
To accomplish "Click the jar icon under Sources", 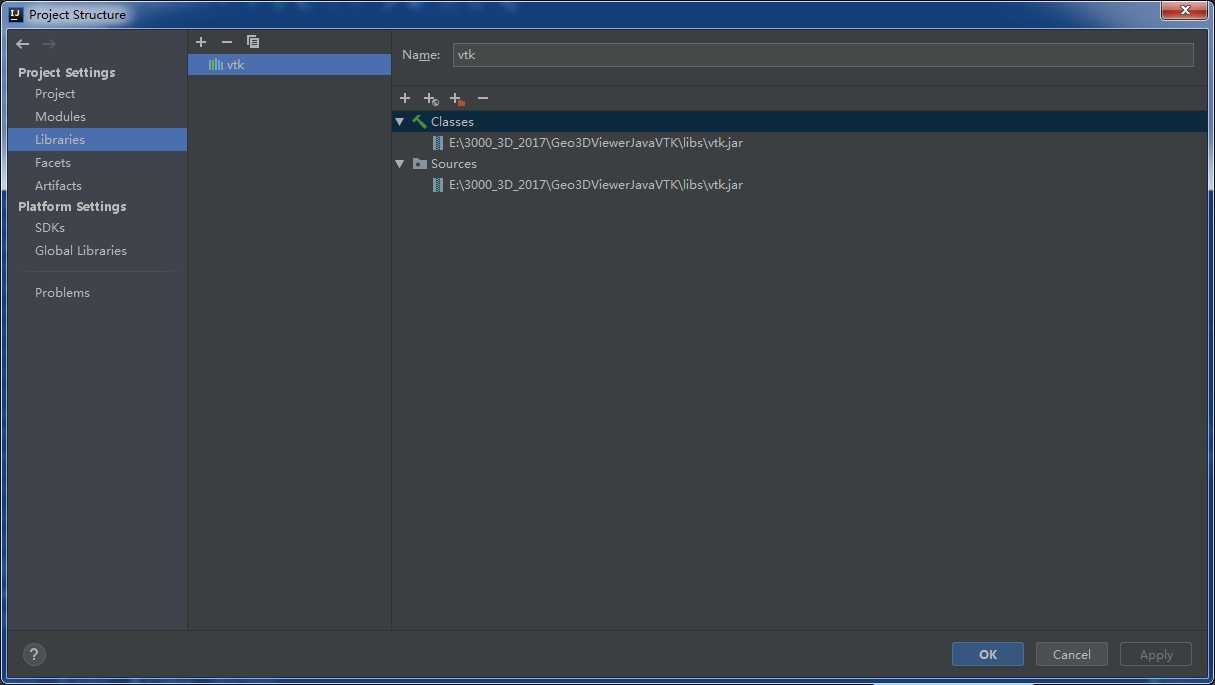I will pyautogui.click(x=438, y=185).
